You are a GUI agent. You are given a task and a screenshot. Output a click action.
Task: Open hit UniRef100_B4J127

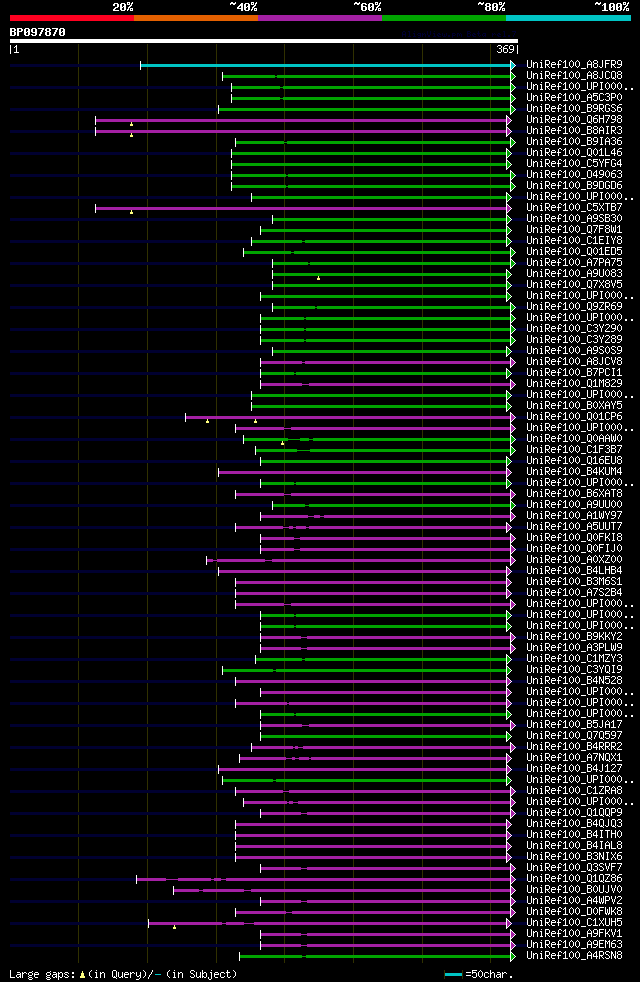[574, 769]
